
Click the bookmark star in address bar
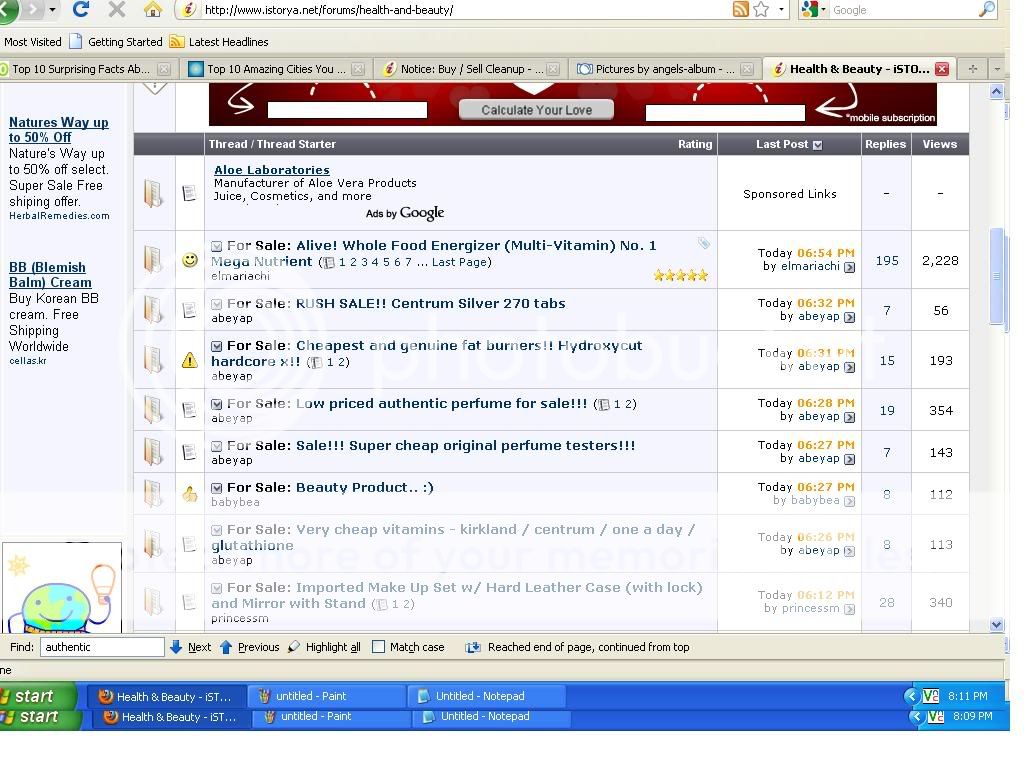tap(761, 10)
